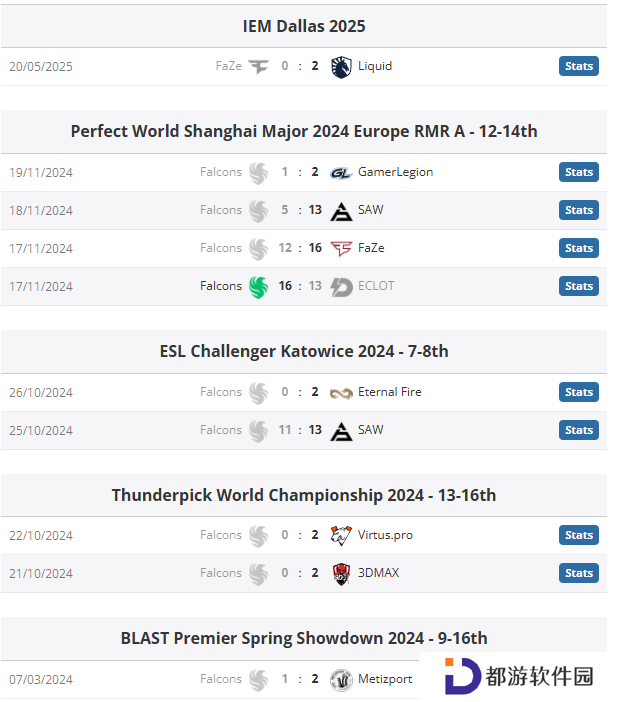The height and width of the screenshot is (702, 619).
Task: Click the Eternal Fire infinity logo
Action: click(341, 393)
